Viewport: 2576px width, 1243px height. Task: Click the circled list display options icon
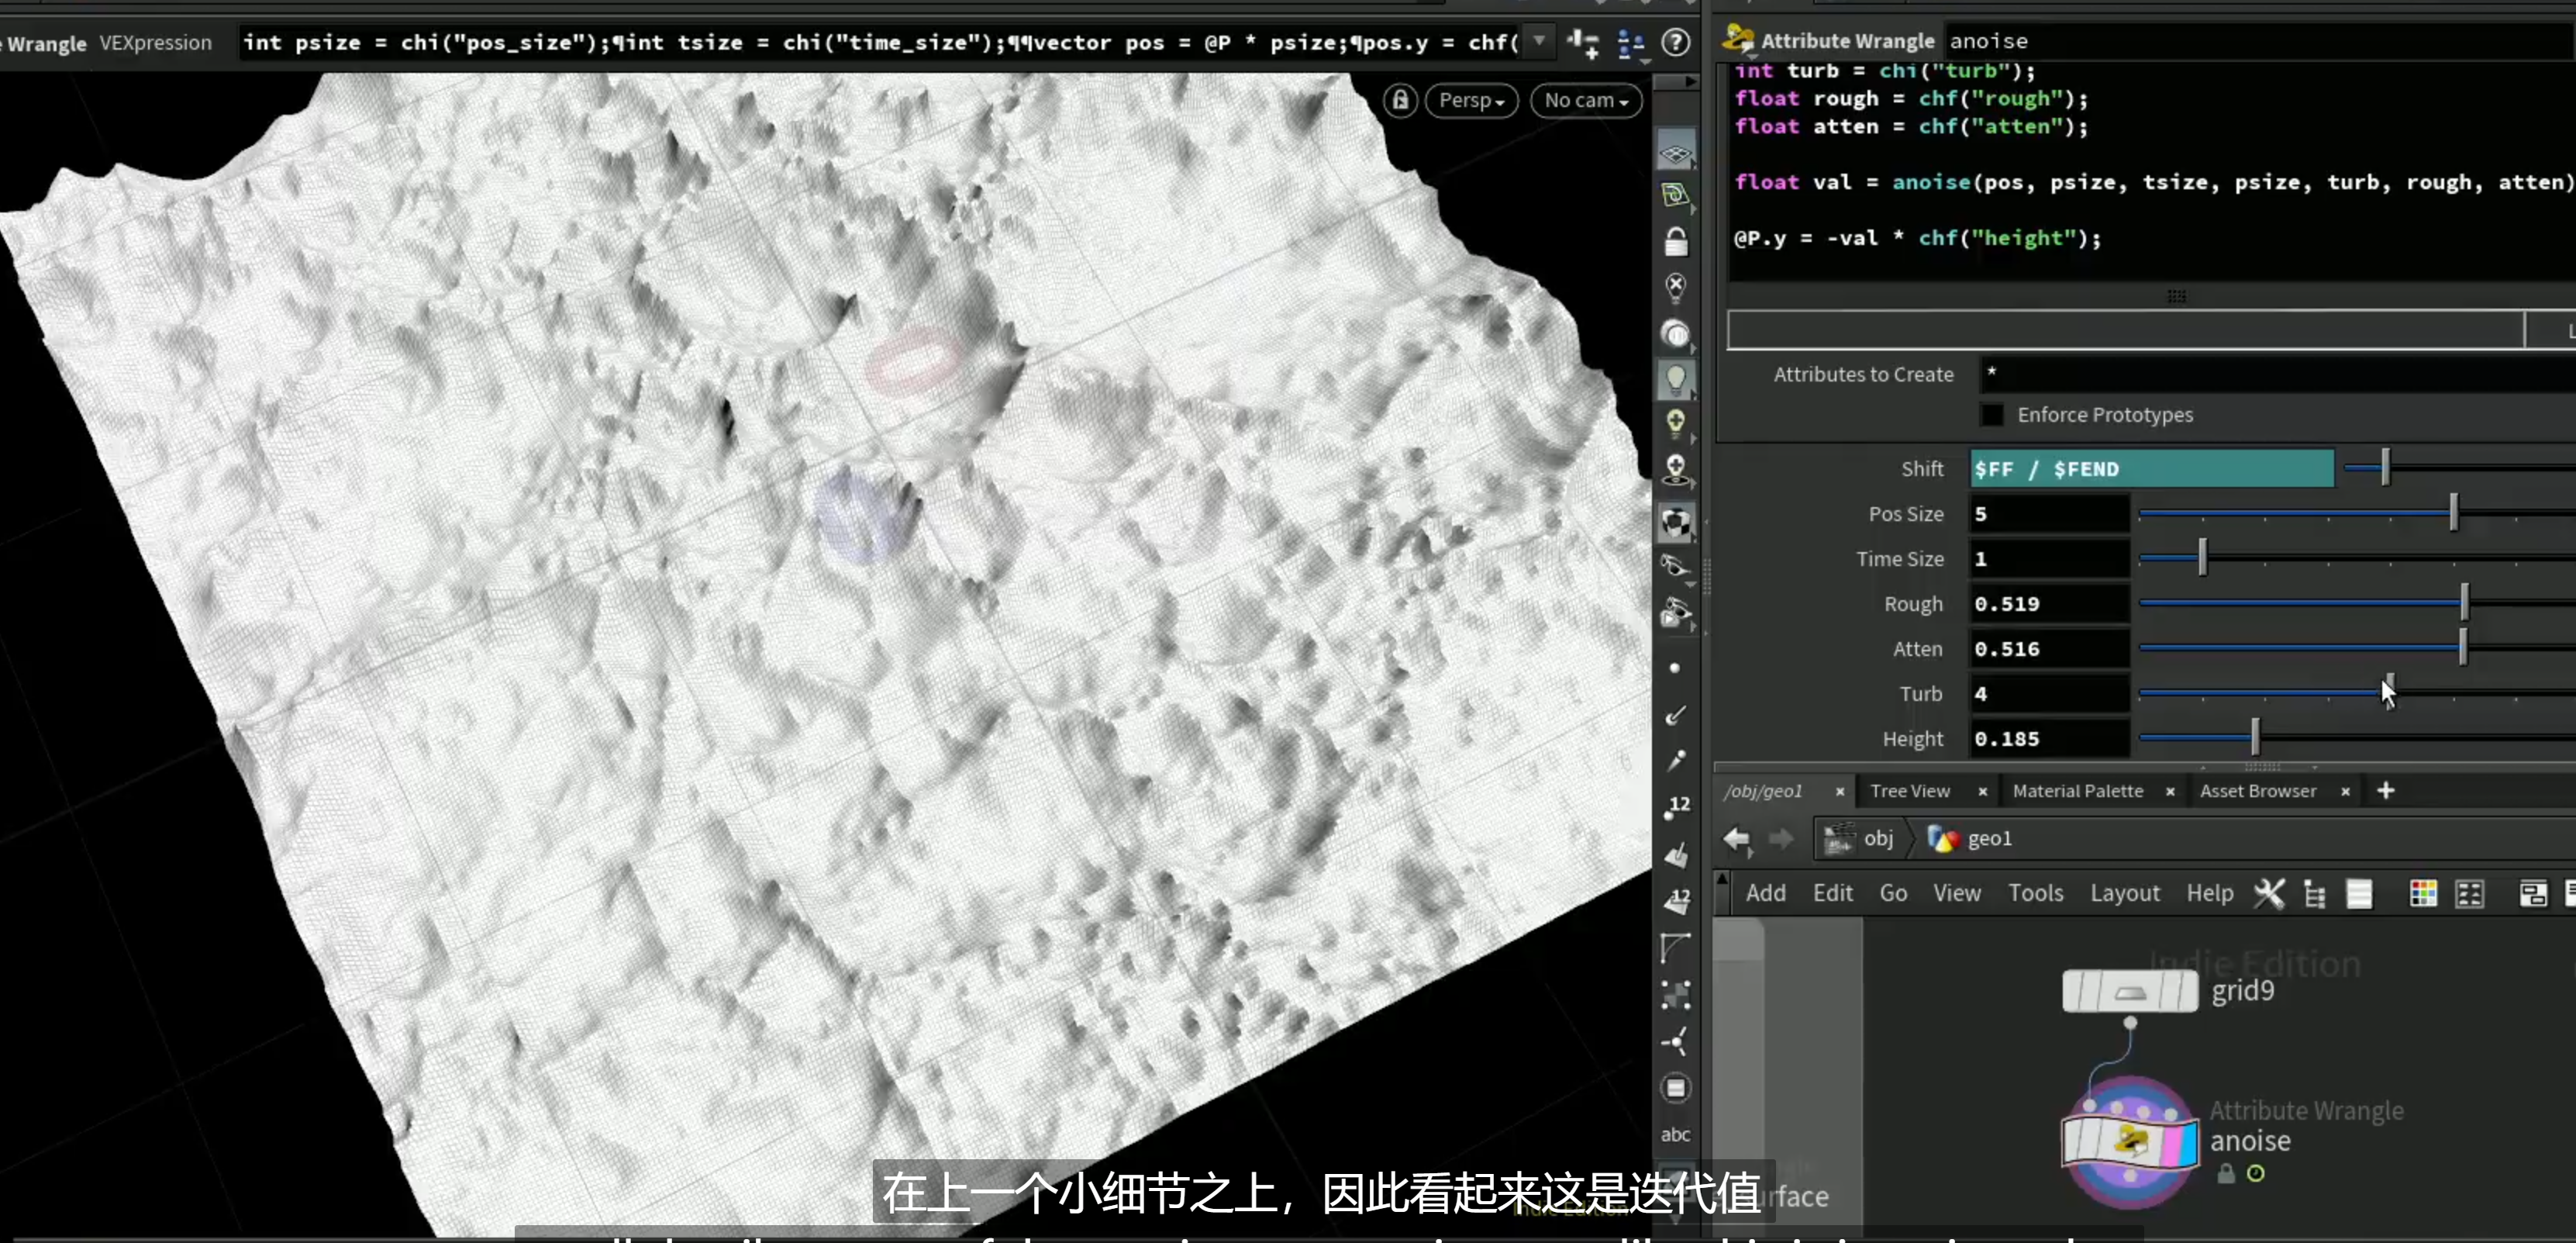tap(1676, 1088)
